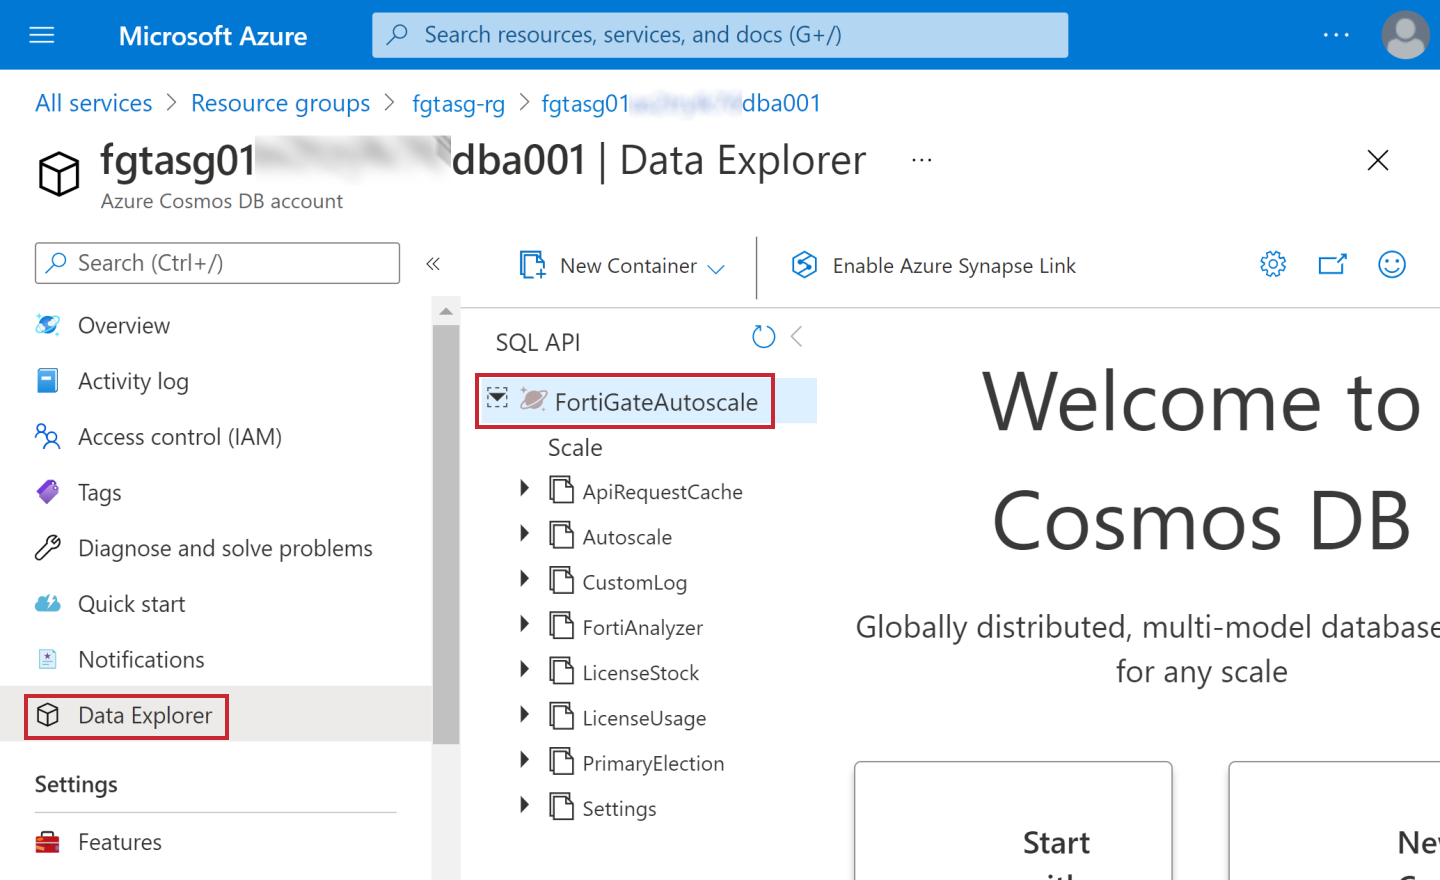Collapse the FortiGateAutoscale database node
This screenshot has height=880, width=1440.
(497, 398)
